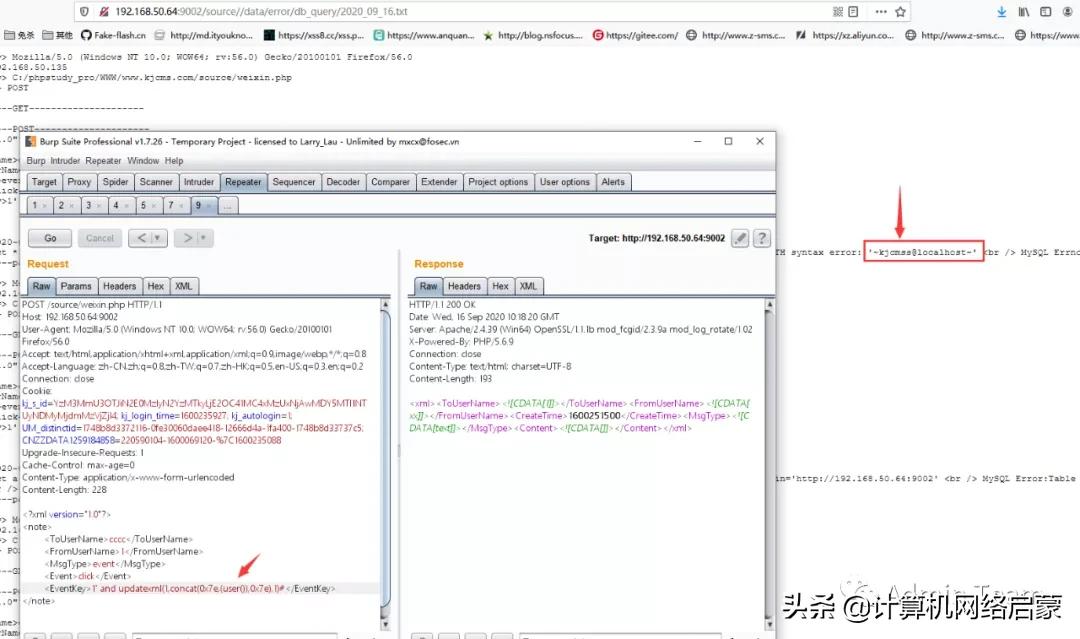This screenshot has width=1080, height=639.
Task: Open Firefox downloads arrow icon
Action: 1002,12
